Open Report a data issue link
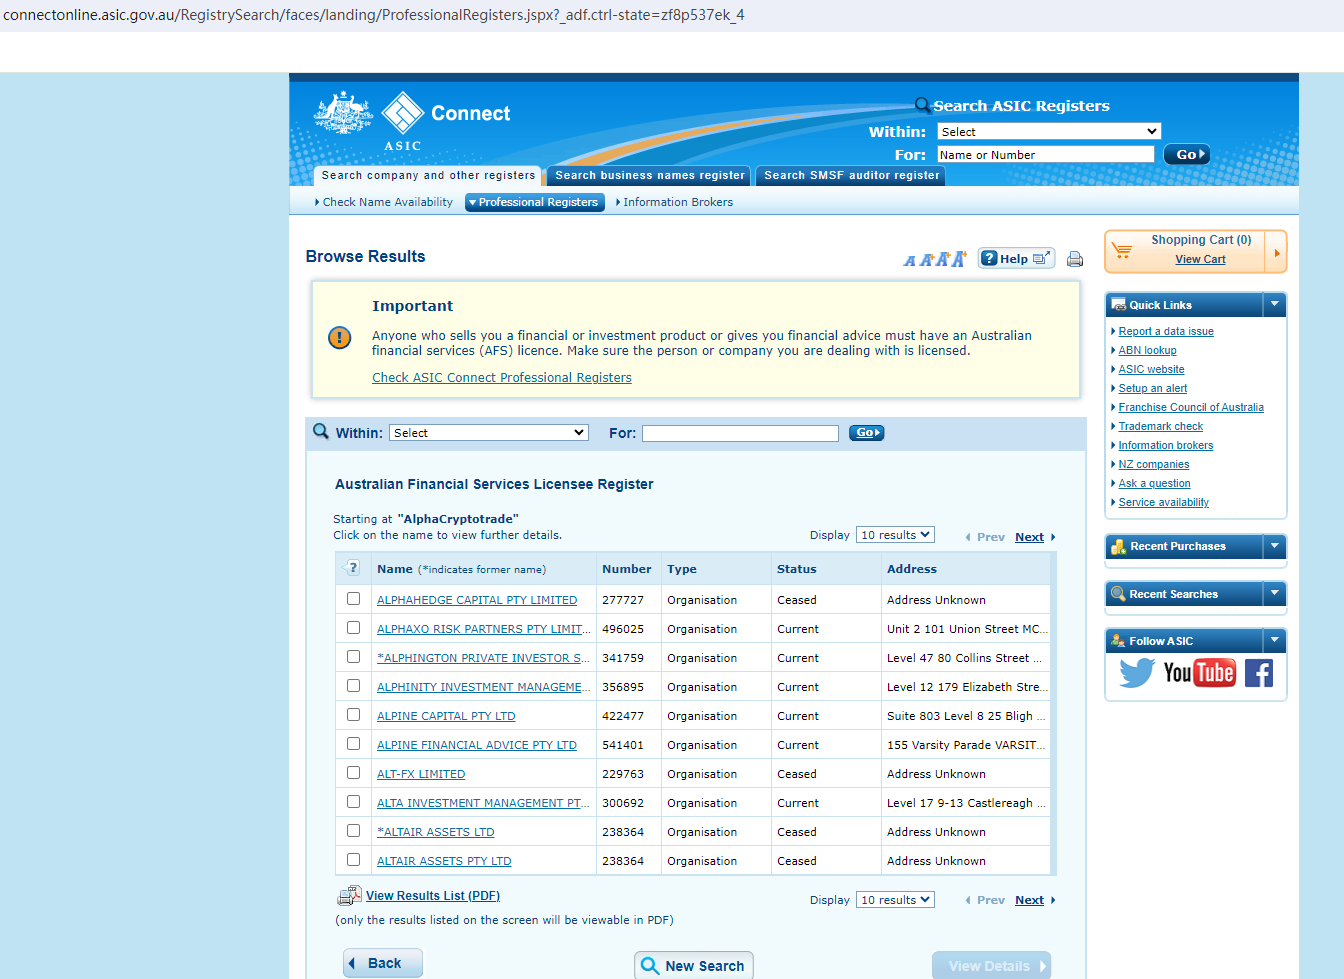The width and height of the screenshot is (1344, 979). click(1166, 331)
